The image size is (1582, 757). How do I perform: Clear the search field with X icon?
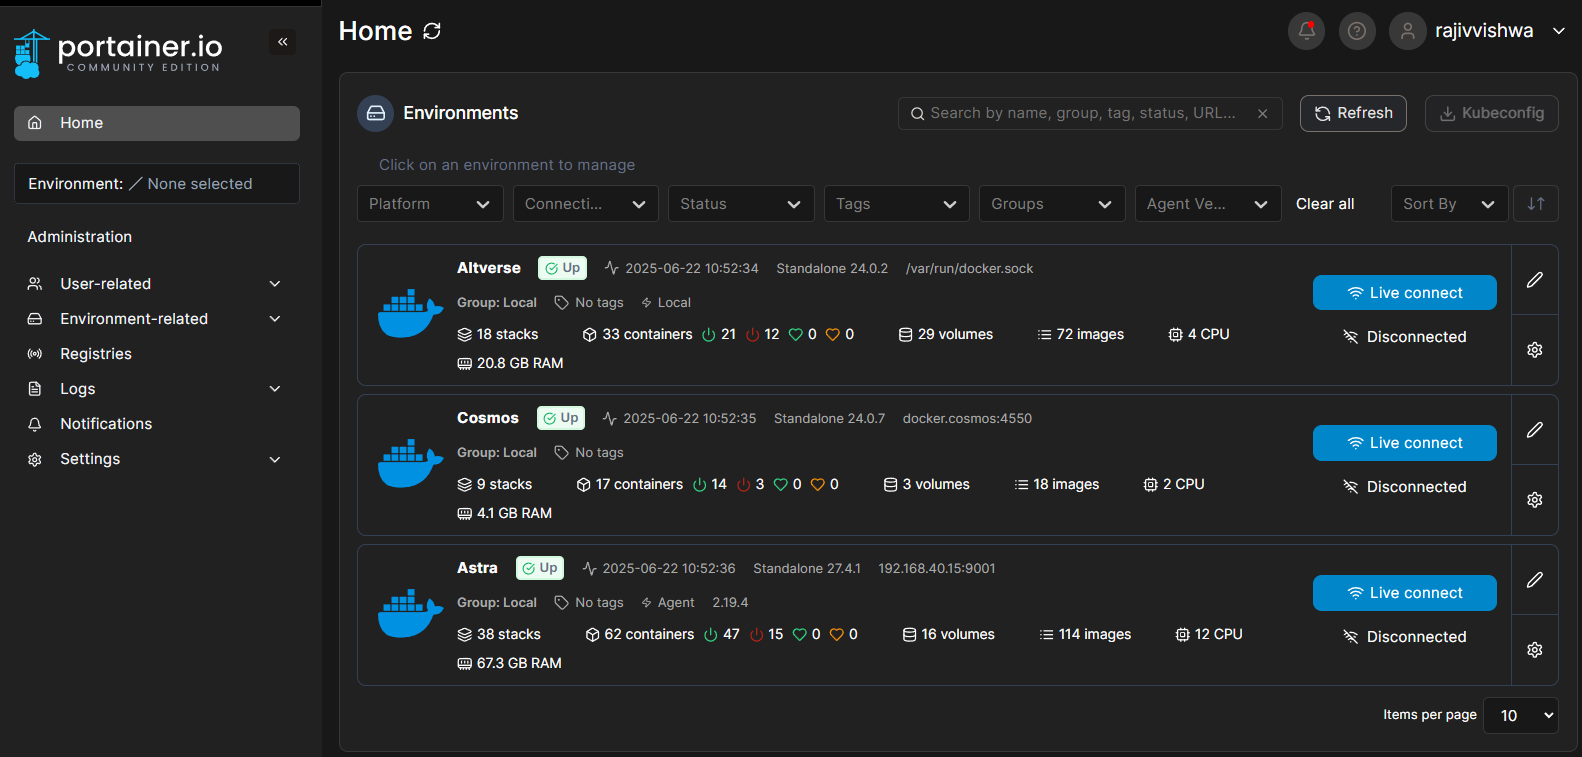(x=1263, y=114)
